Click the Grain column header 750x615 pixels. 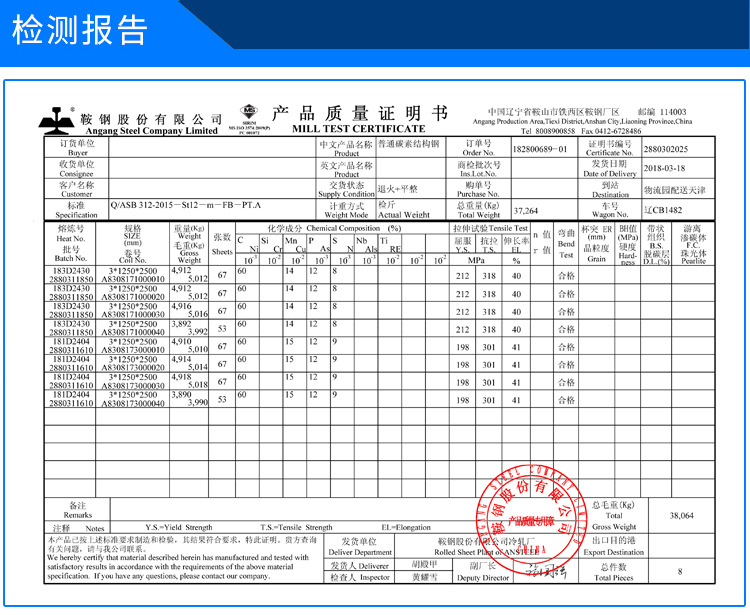coord(596,259)
